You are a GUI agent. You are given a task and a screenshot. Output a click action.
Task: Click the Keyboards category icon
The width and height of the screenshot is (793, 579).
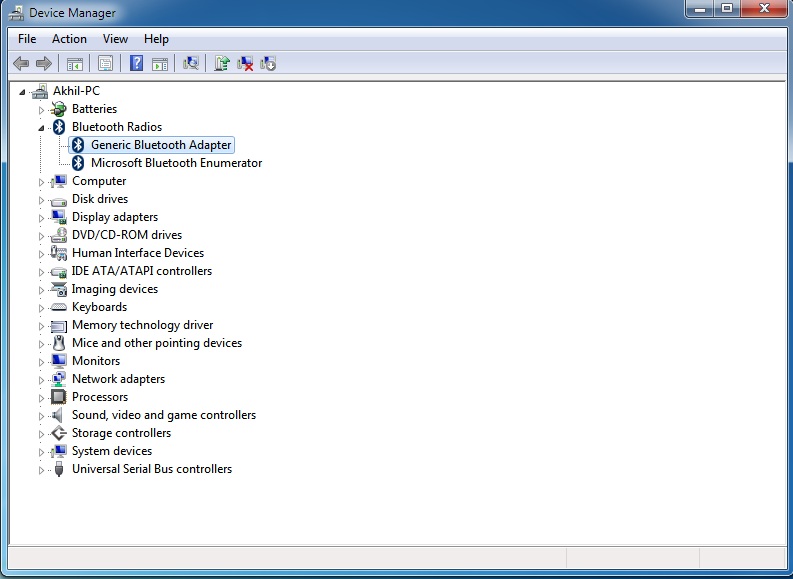[x=59, y=307]
